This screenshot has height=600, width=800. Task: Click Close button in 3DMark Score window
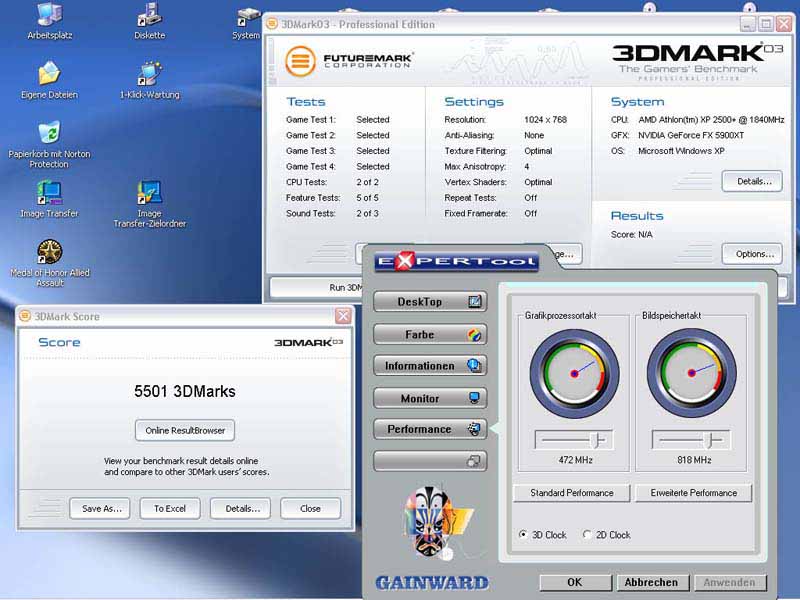click(310, 509)
